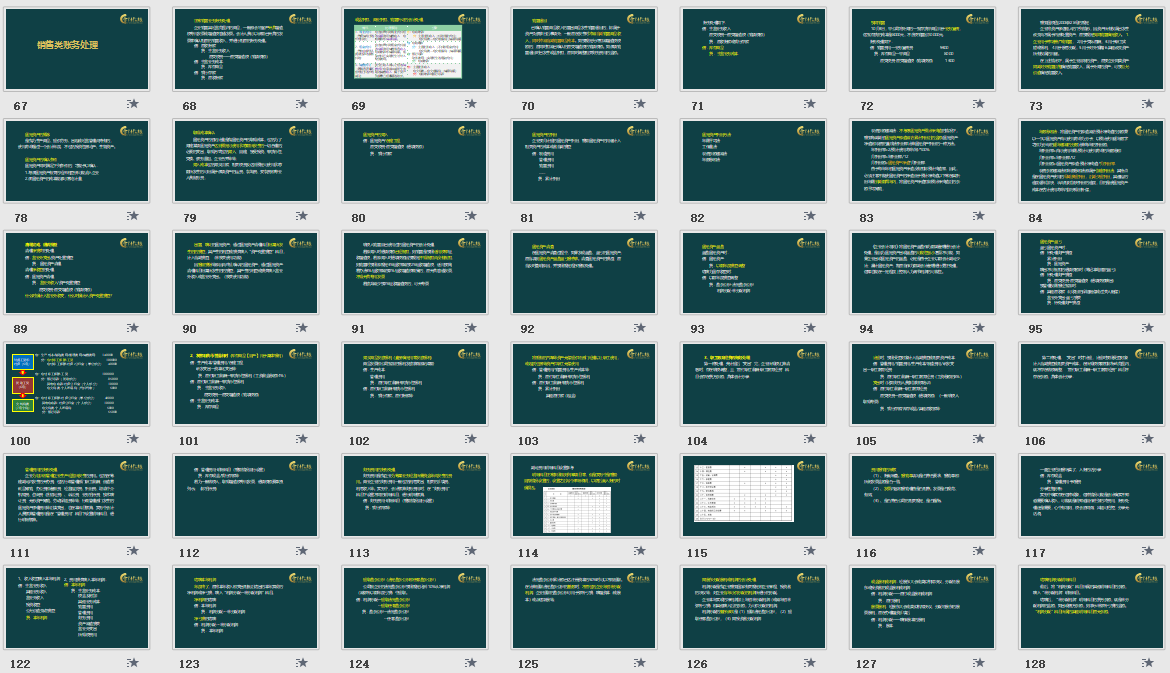The height and width of the screenshot is (673, 1170).
Task: Choose the slide 89 thumbnail
Action: 77,273
